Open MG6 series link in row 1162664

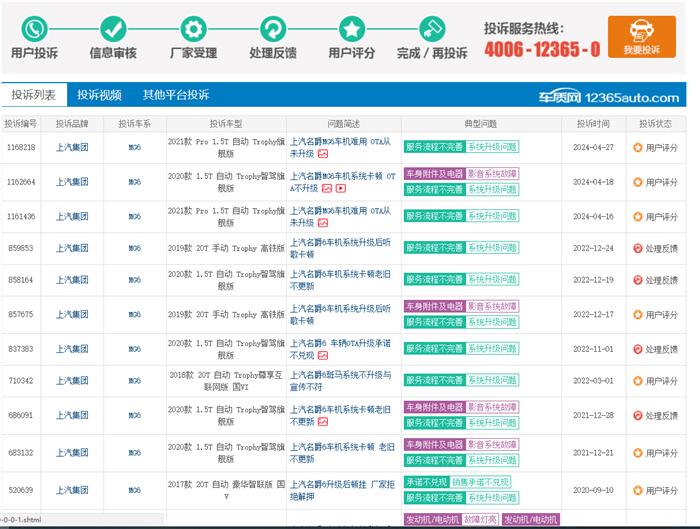click(x=134, y=182)
